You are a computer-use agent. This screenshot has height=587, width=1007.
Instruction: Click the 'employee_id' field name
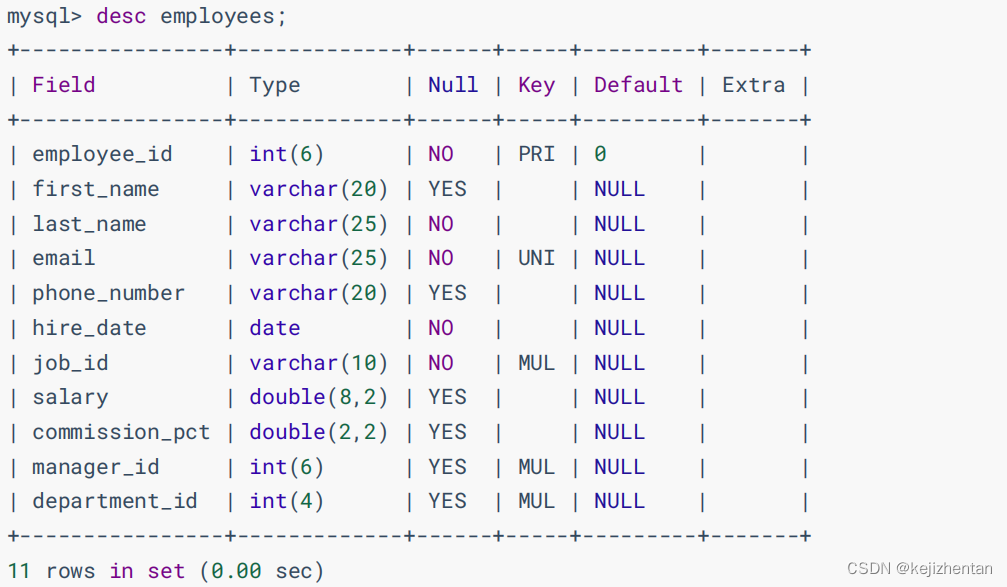102,155
